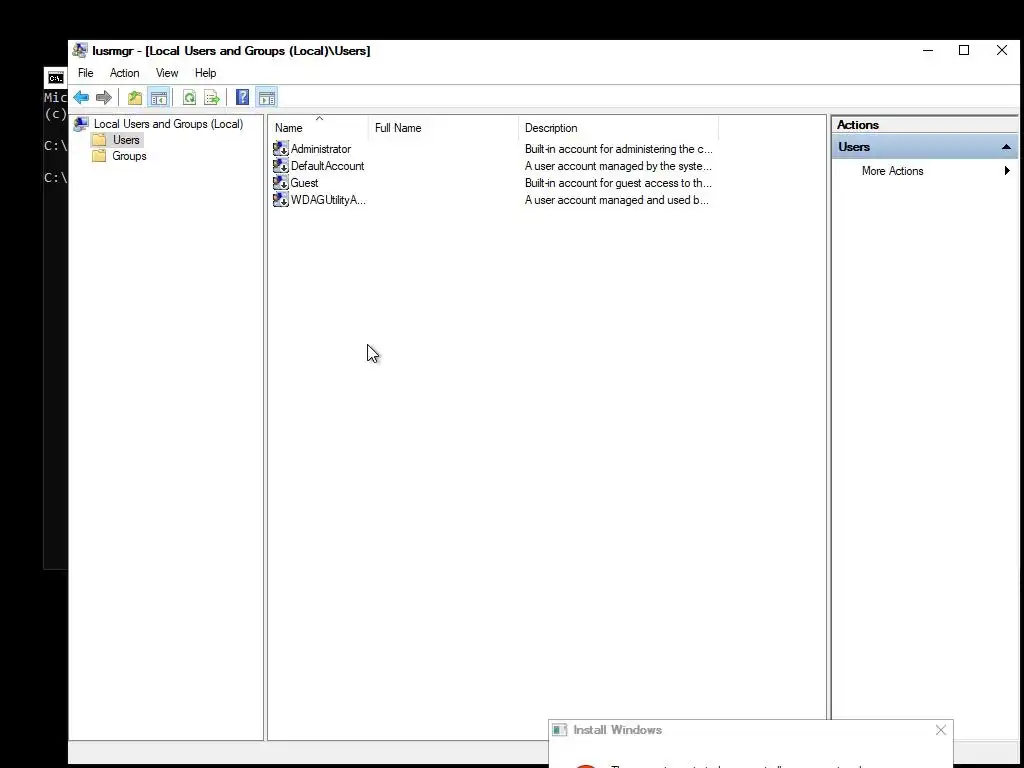Click the Guest user account icon
The image size is (1024, 768).
(x=281, y=183)
